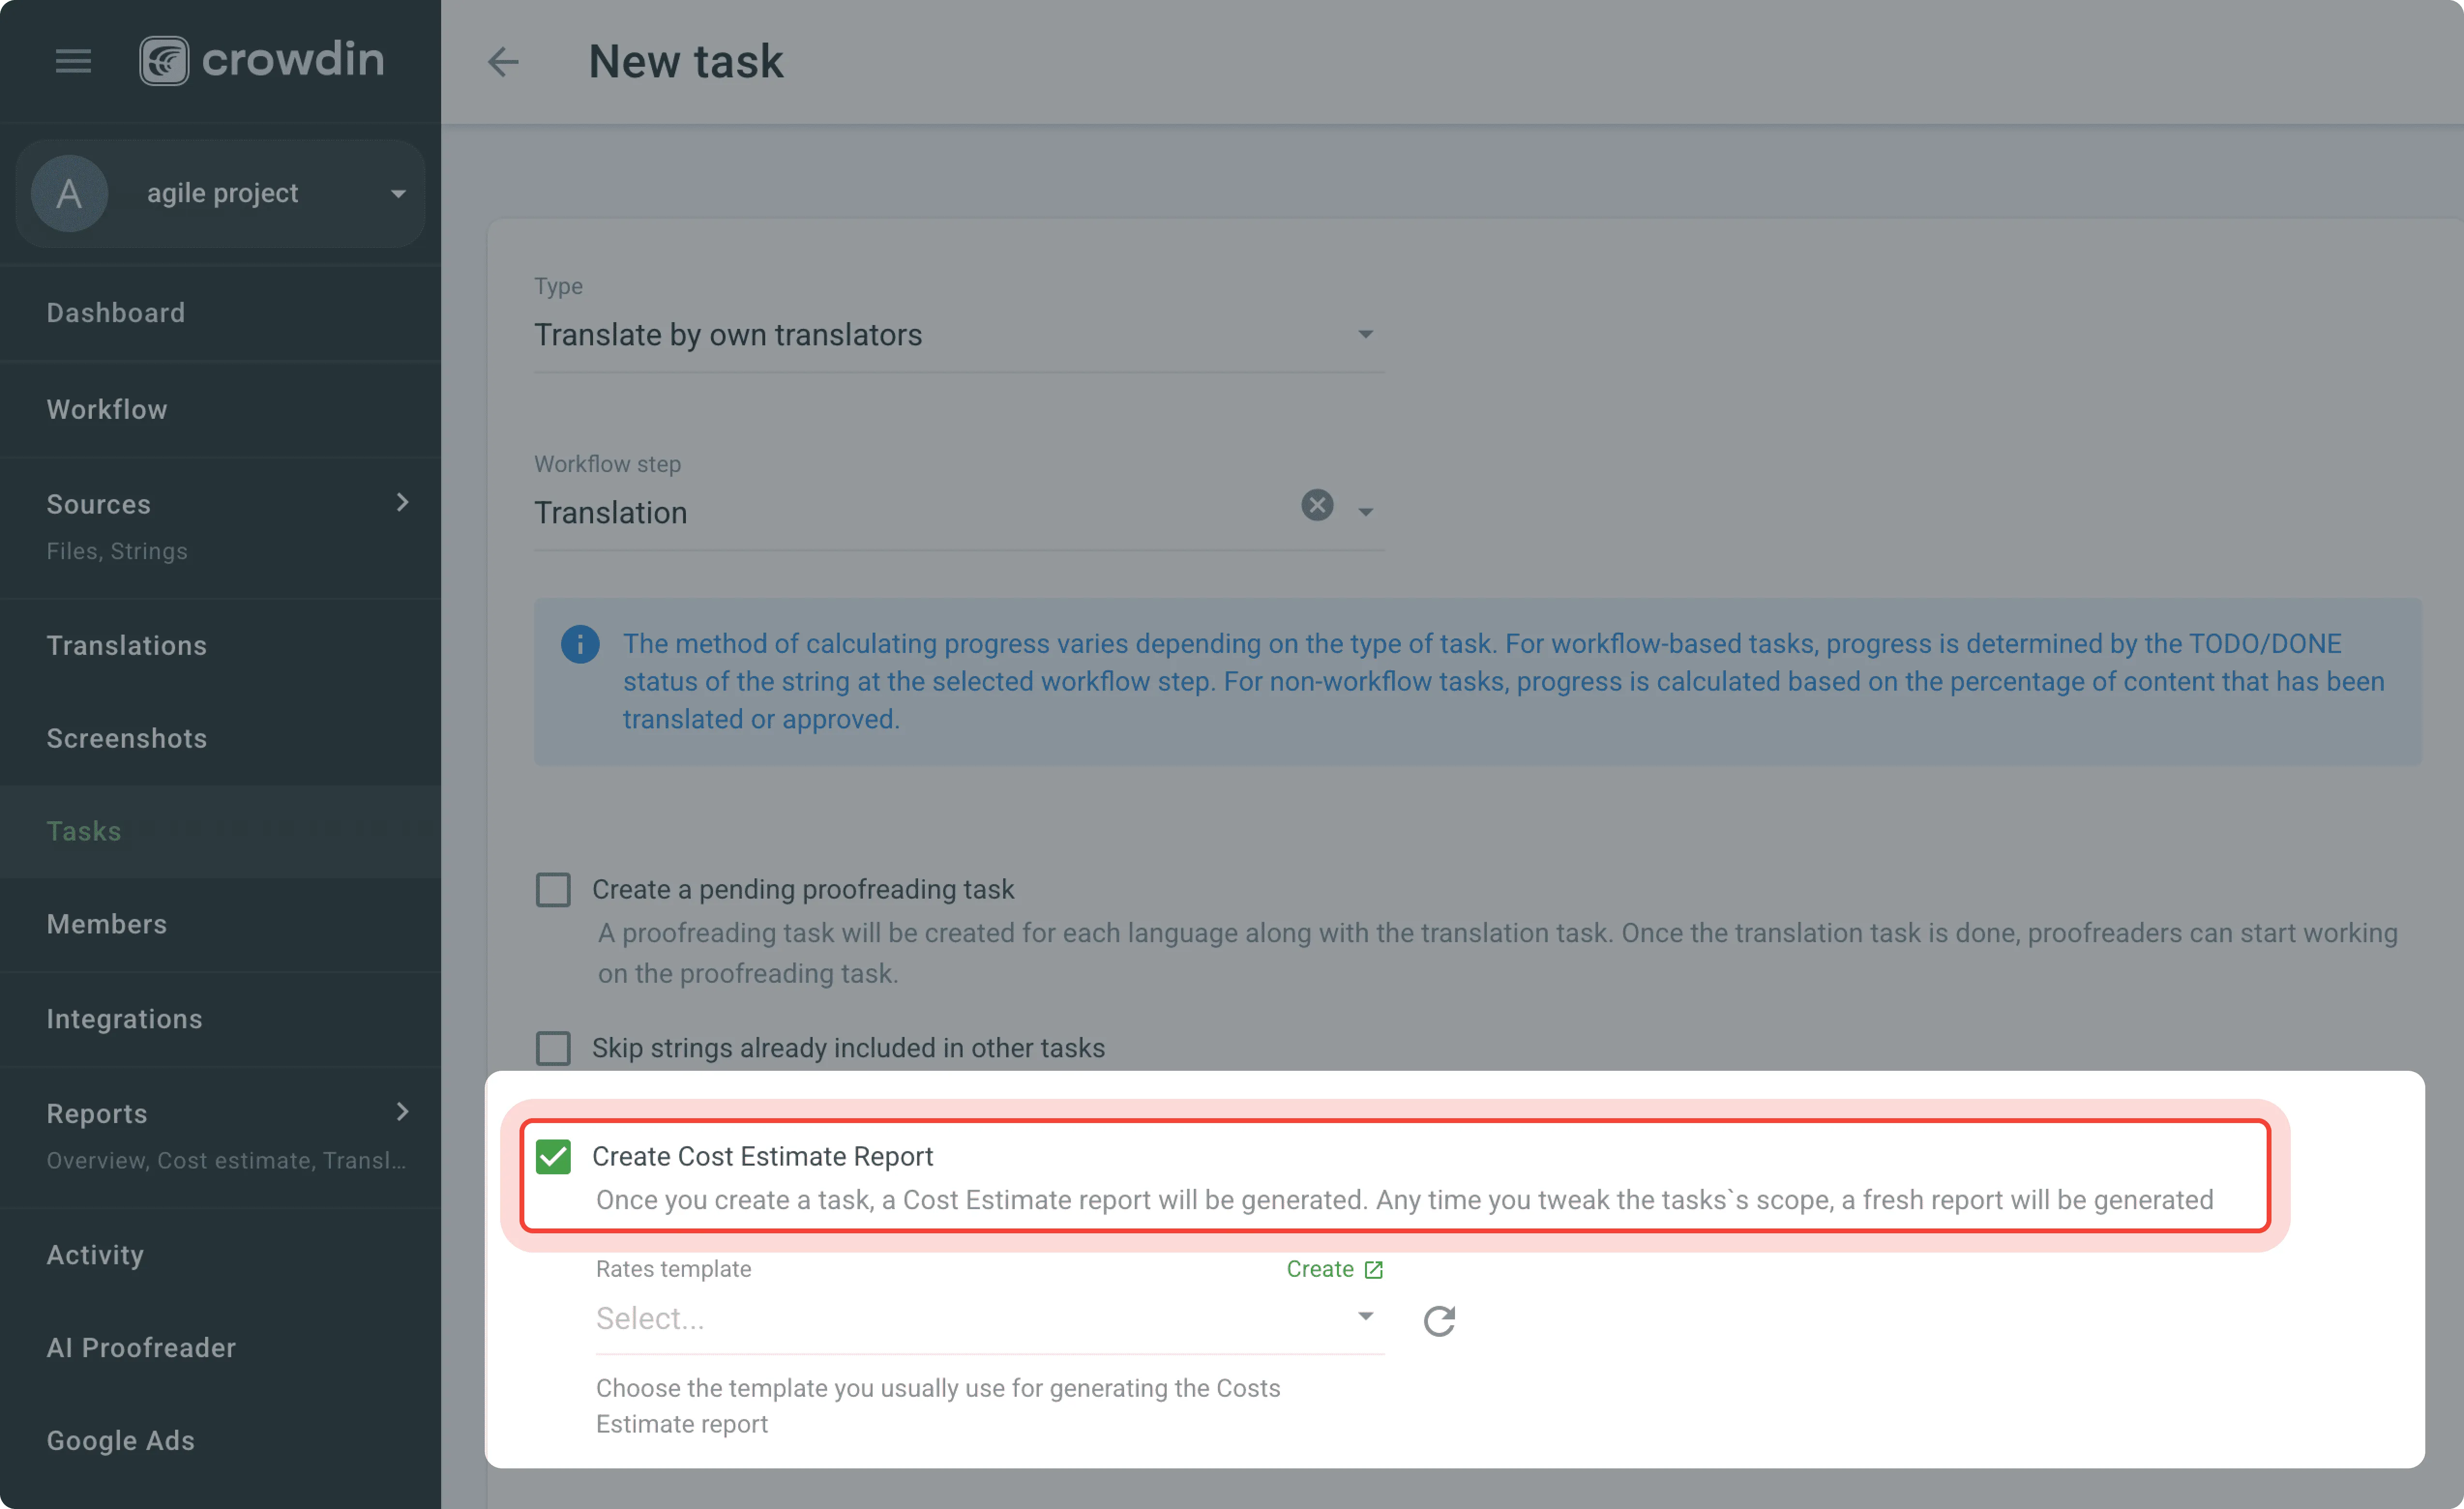Go back using the back arrow
The image size is (2464, 1509).
pos(503,62)
